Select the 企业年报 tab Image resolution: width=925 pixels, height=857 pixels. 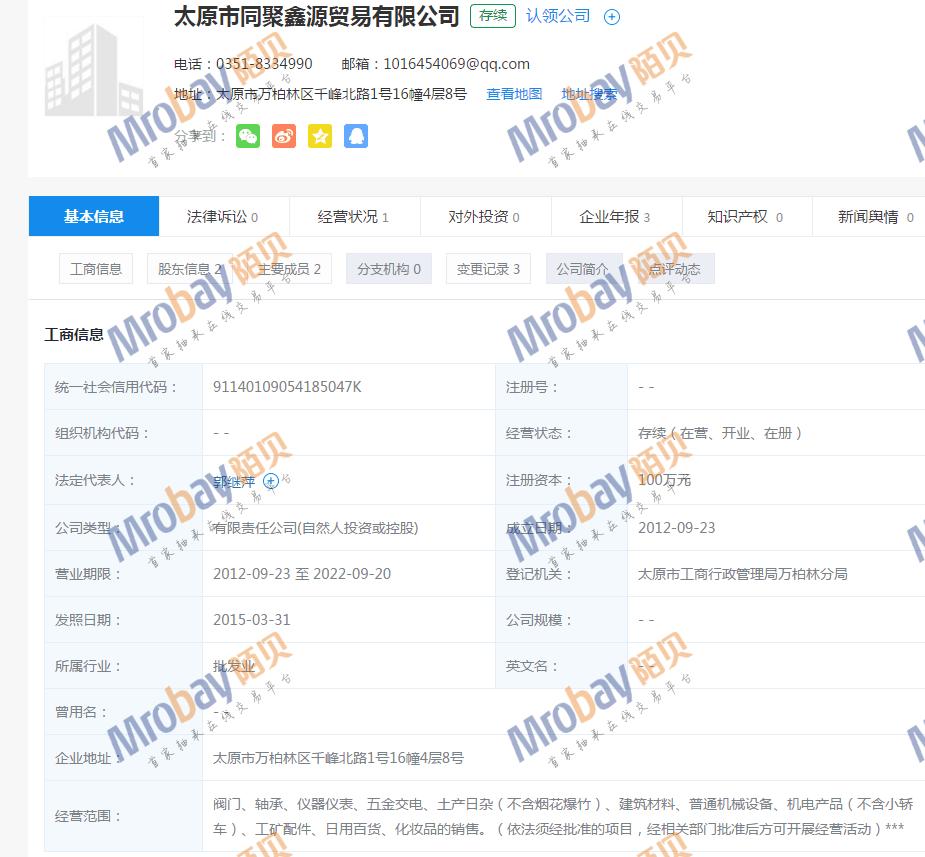(x=615, y=217)
